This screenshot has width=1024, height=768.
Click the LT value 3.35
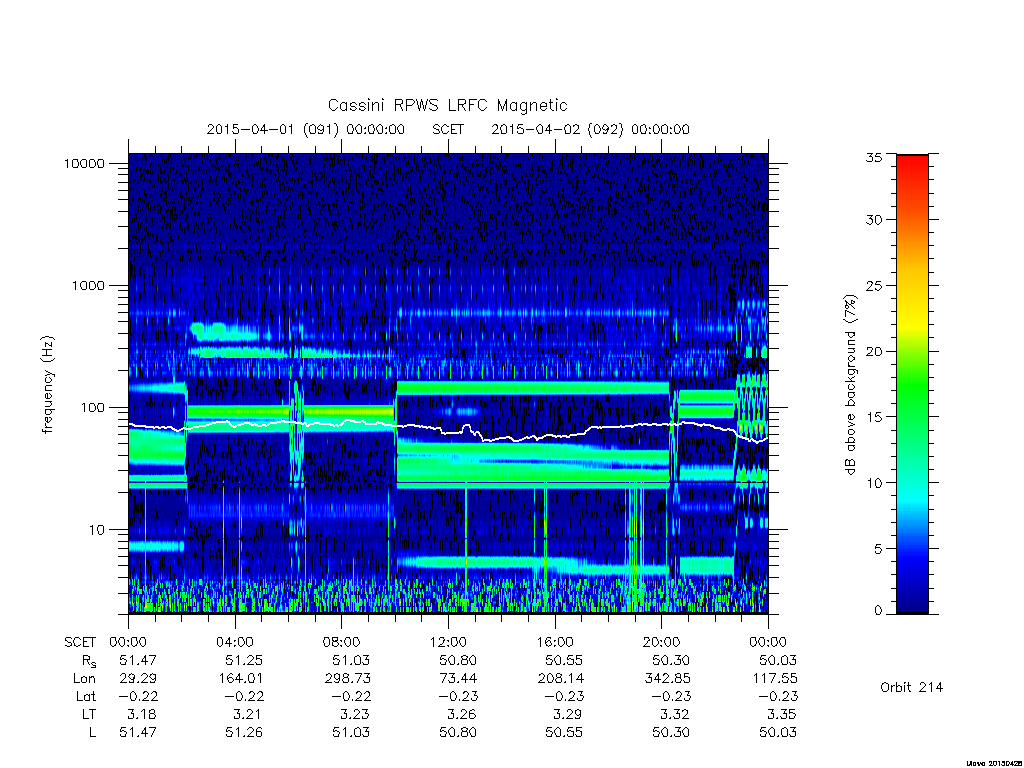[x=782, y=714]
